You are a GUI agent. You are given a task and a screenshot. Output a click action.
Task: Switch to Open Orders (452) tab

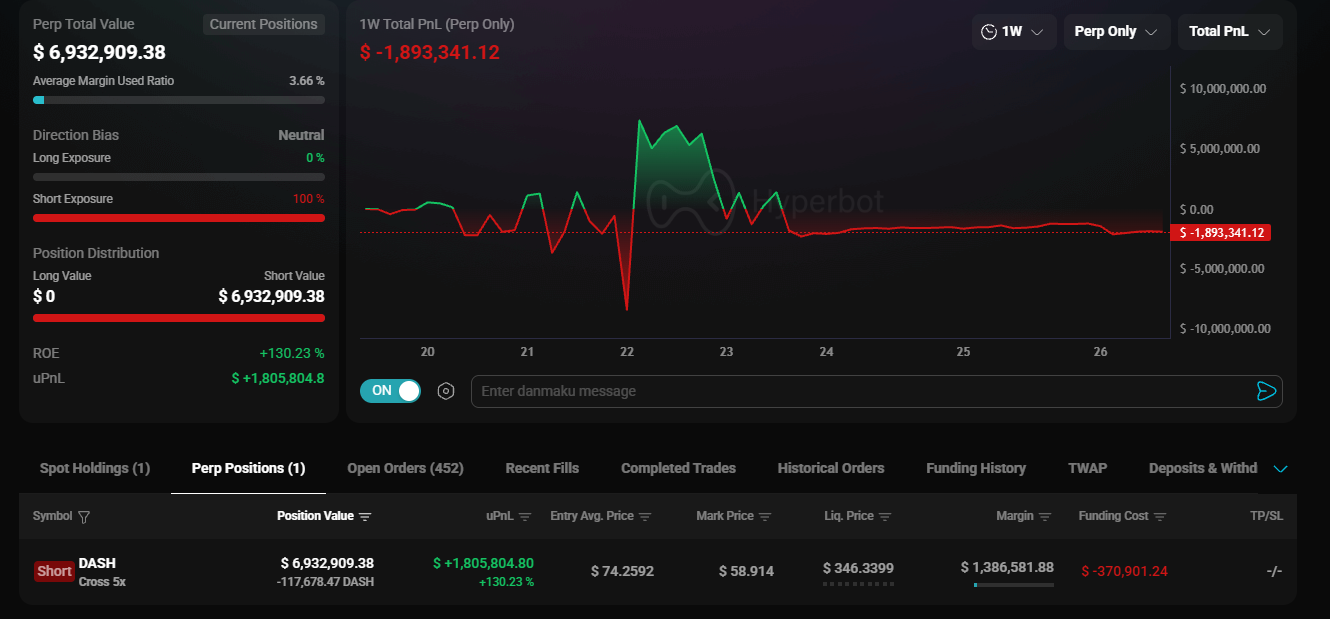coord(405,468)
